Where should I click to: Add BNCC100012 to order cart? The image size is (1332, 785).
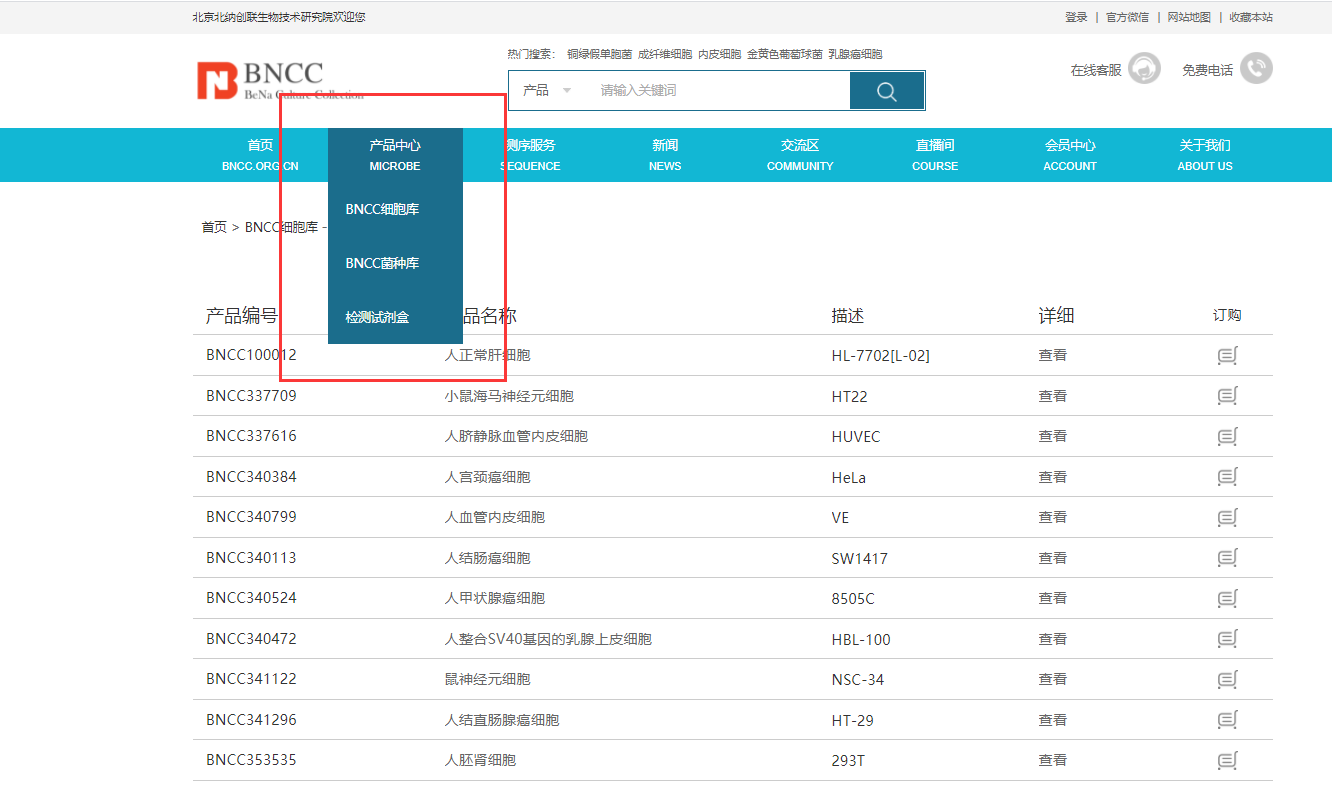pos(1228,355)
